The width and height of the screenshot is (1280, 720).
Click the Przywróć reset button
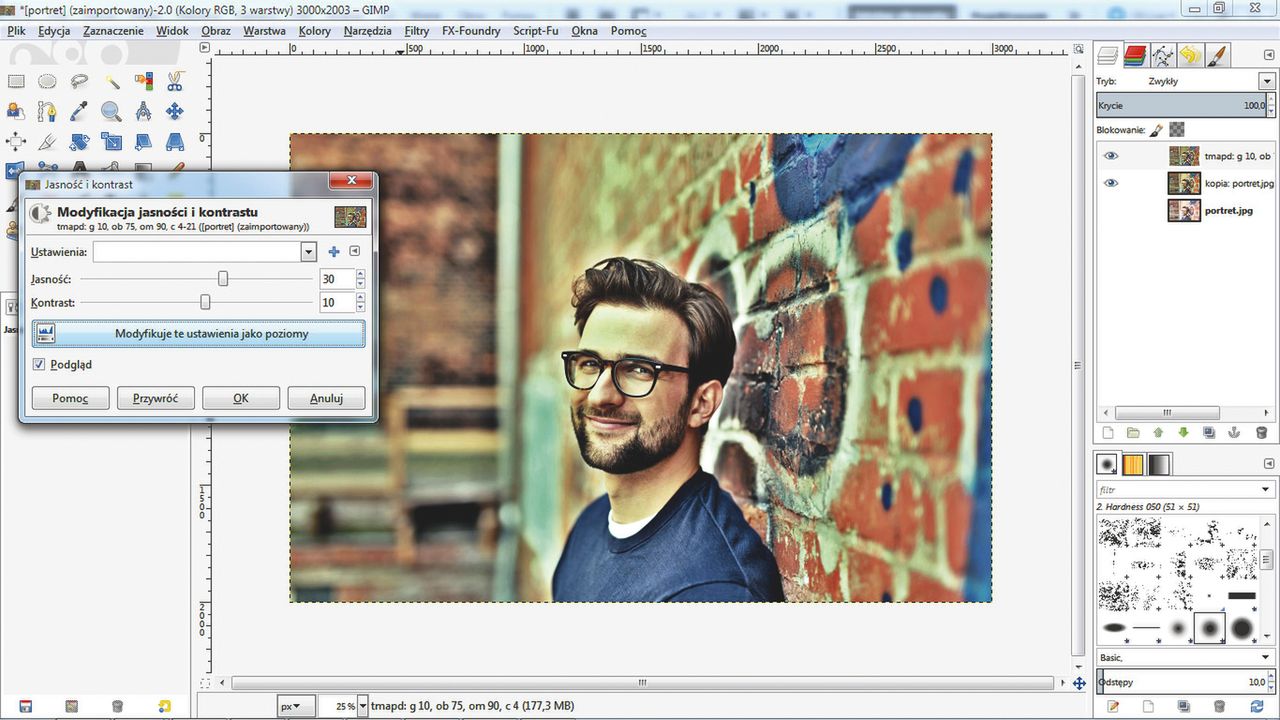(x=156, y=398)
